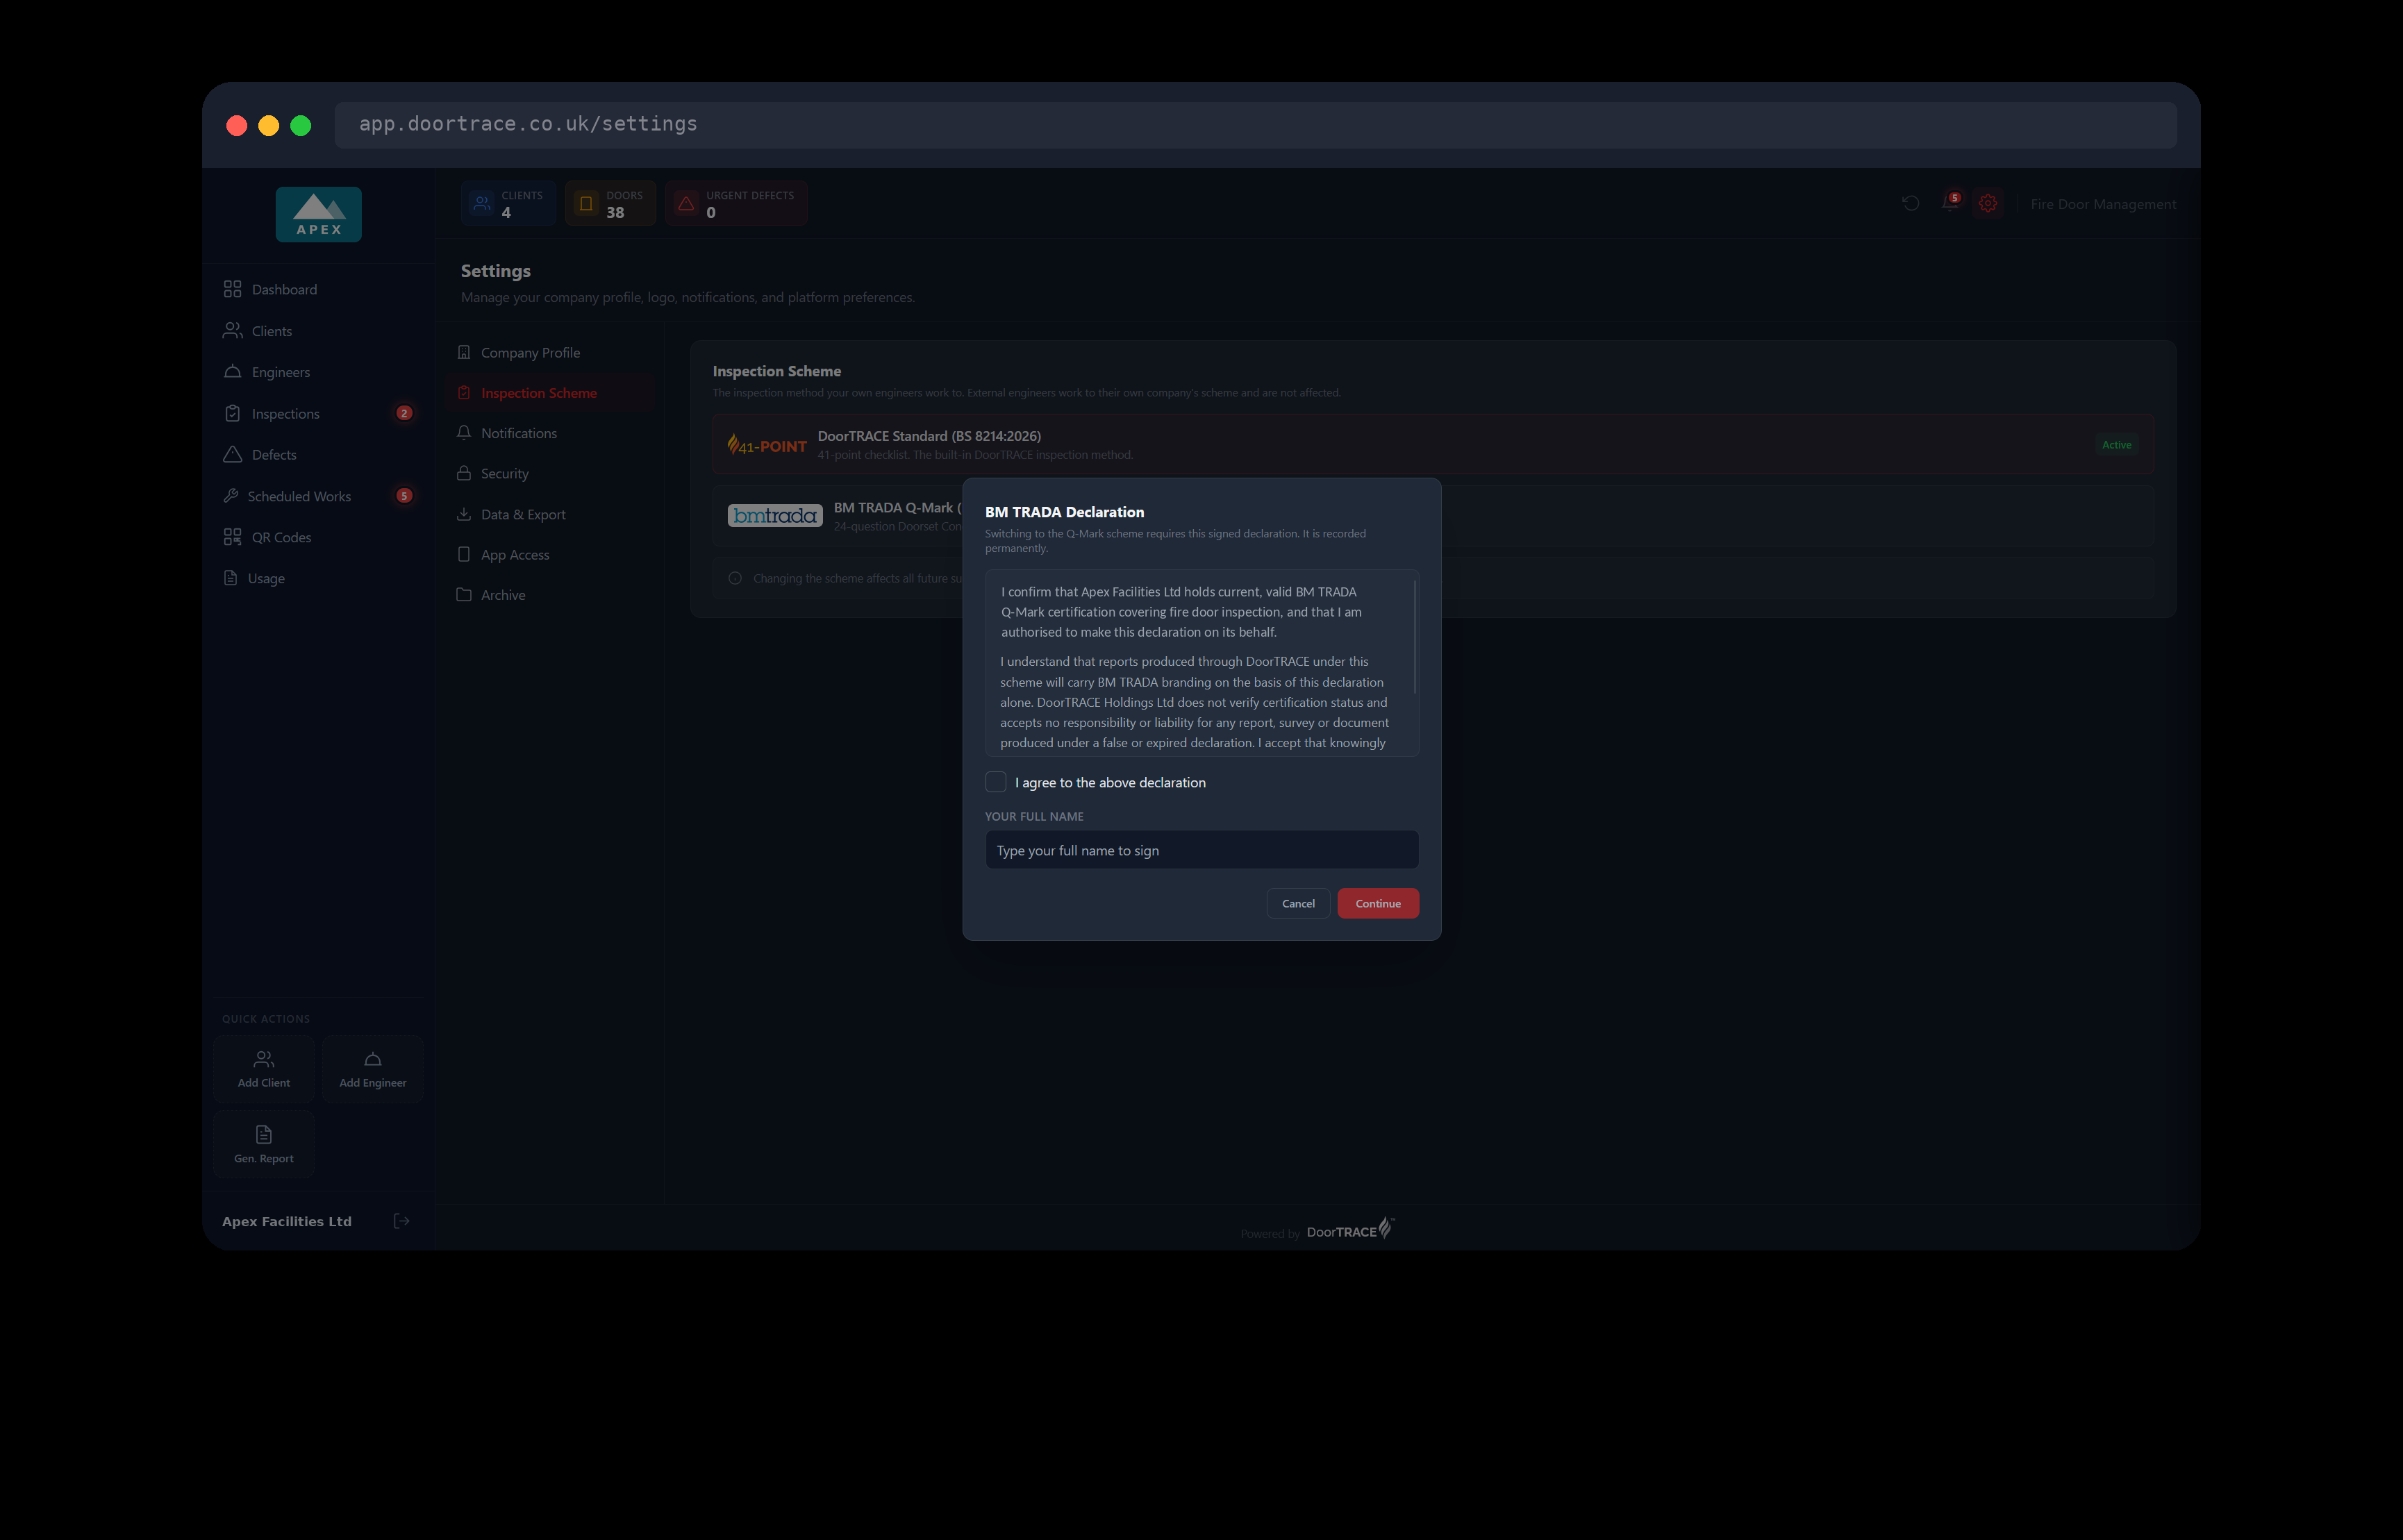Click the declaration text scrollbar
This screenshot has height=1540, width=2403.
pos(1414,636)
